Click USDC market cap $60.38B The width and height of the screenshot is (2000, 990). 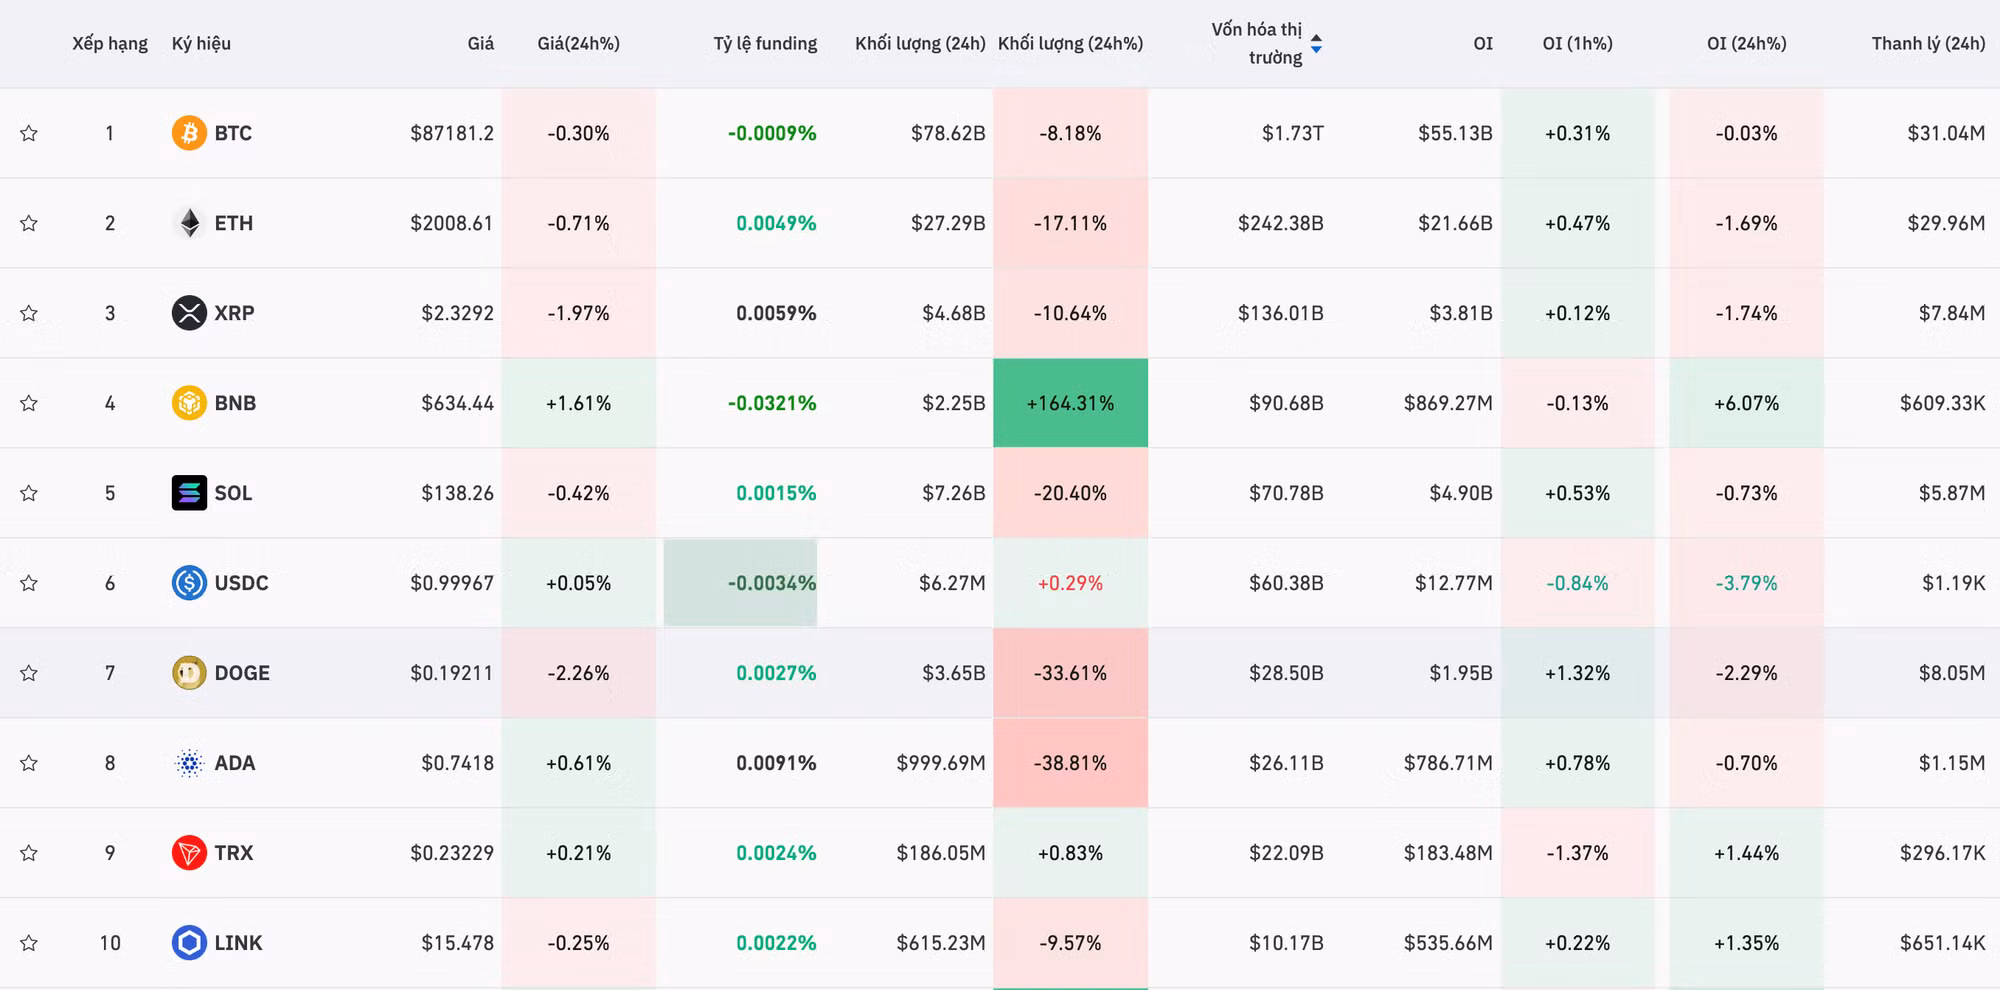1286,583
